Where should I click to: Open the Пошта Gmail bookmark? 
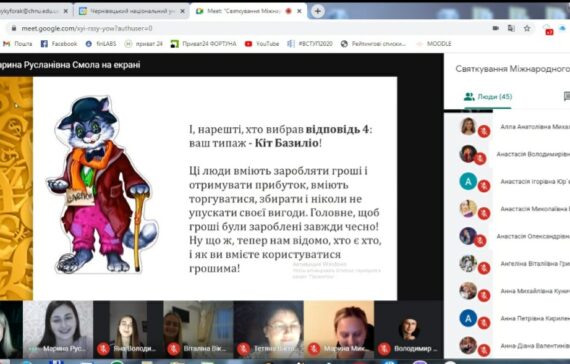tap(18, 44)
